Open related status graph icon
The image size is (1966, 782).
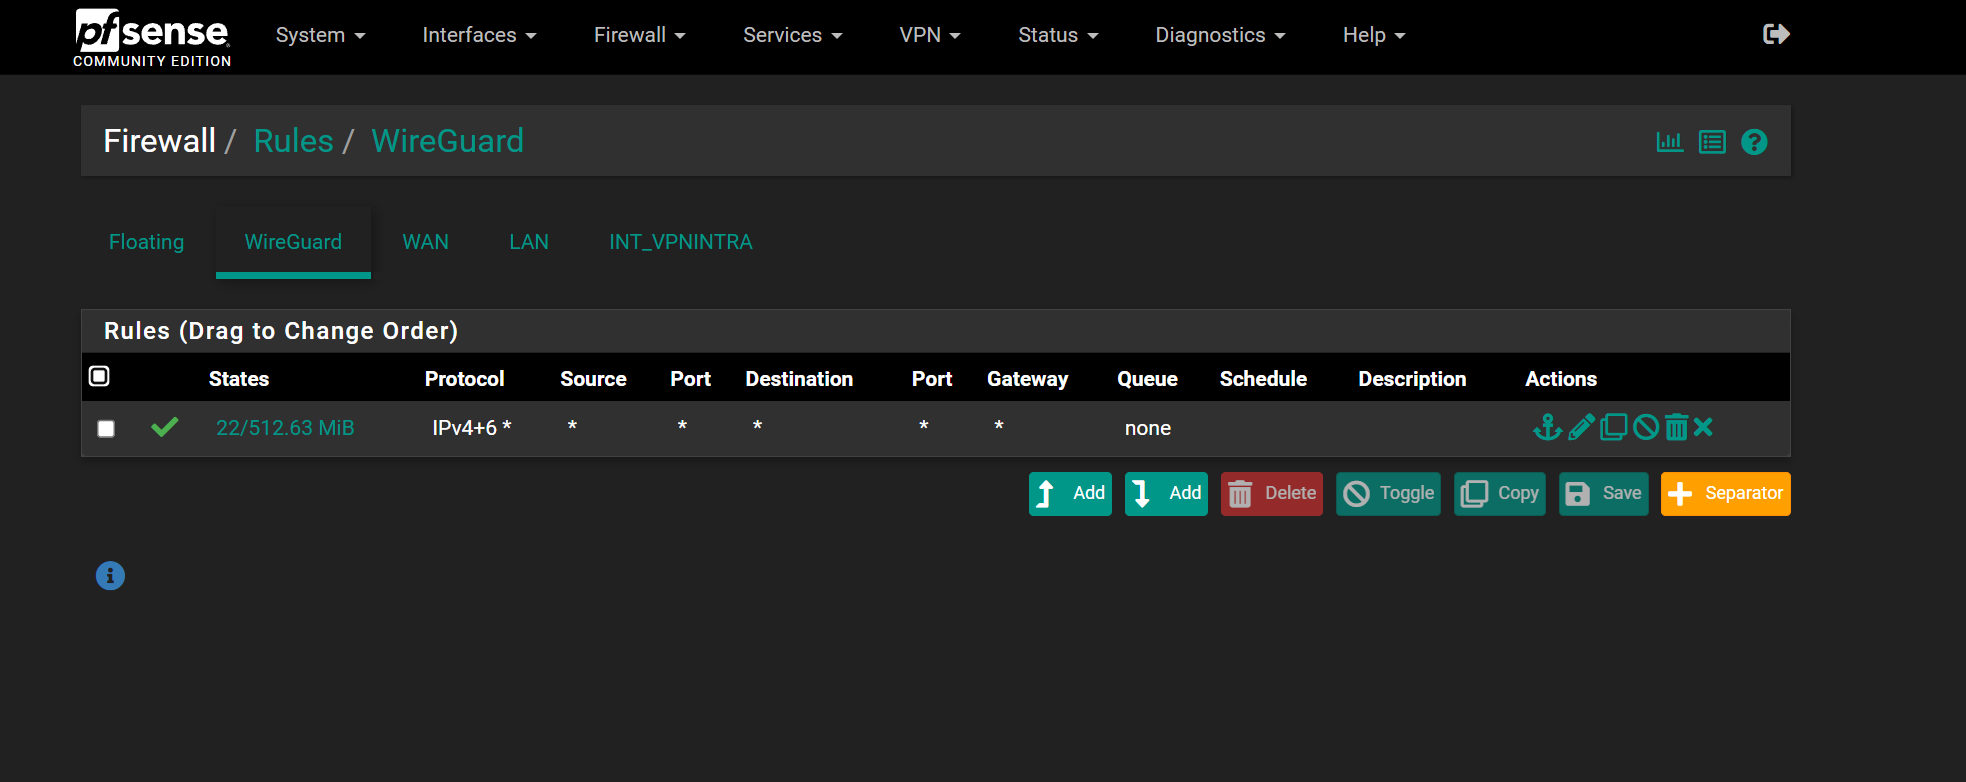(1670, 142)
